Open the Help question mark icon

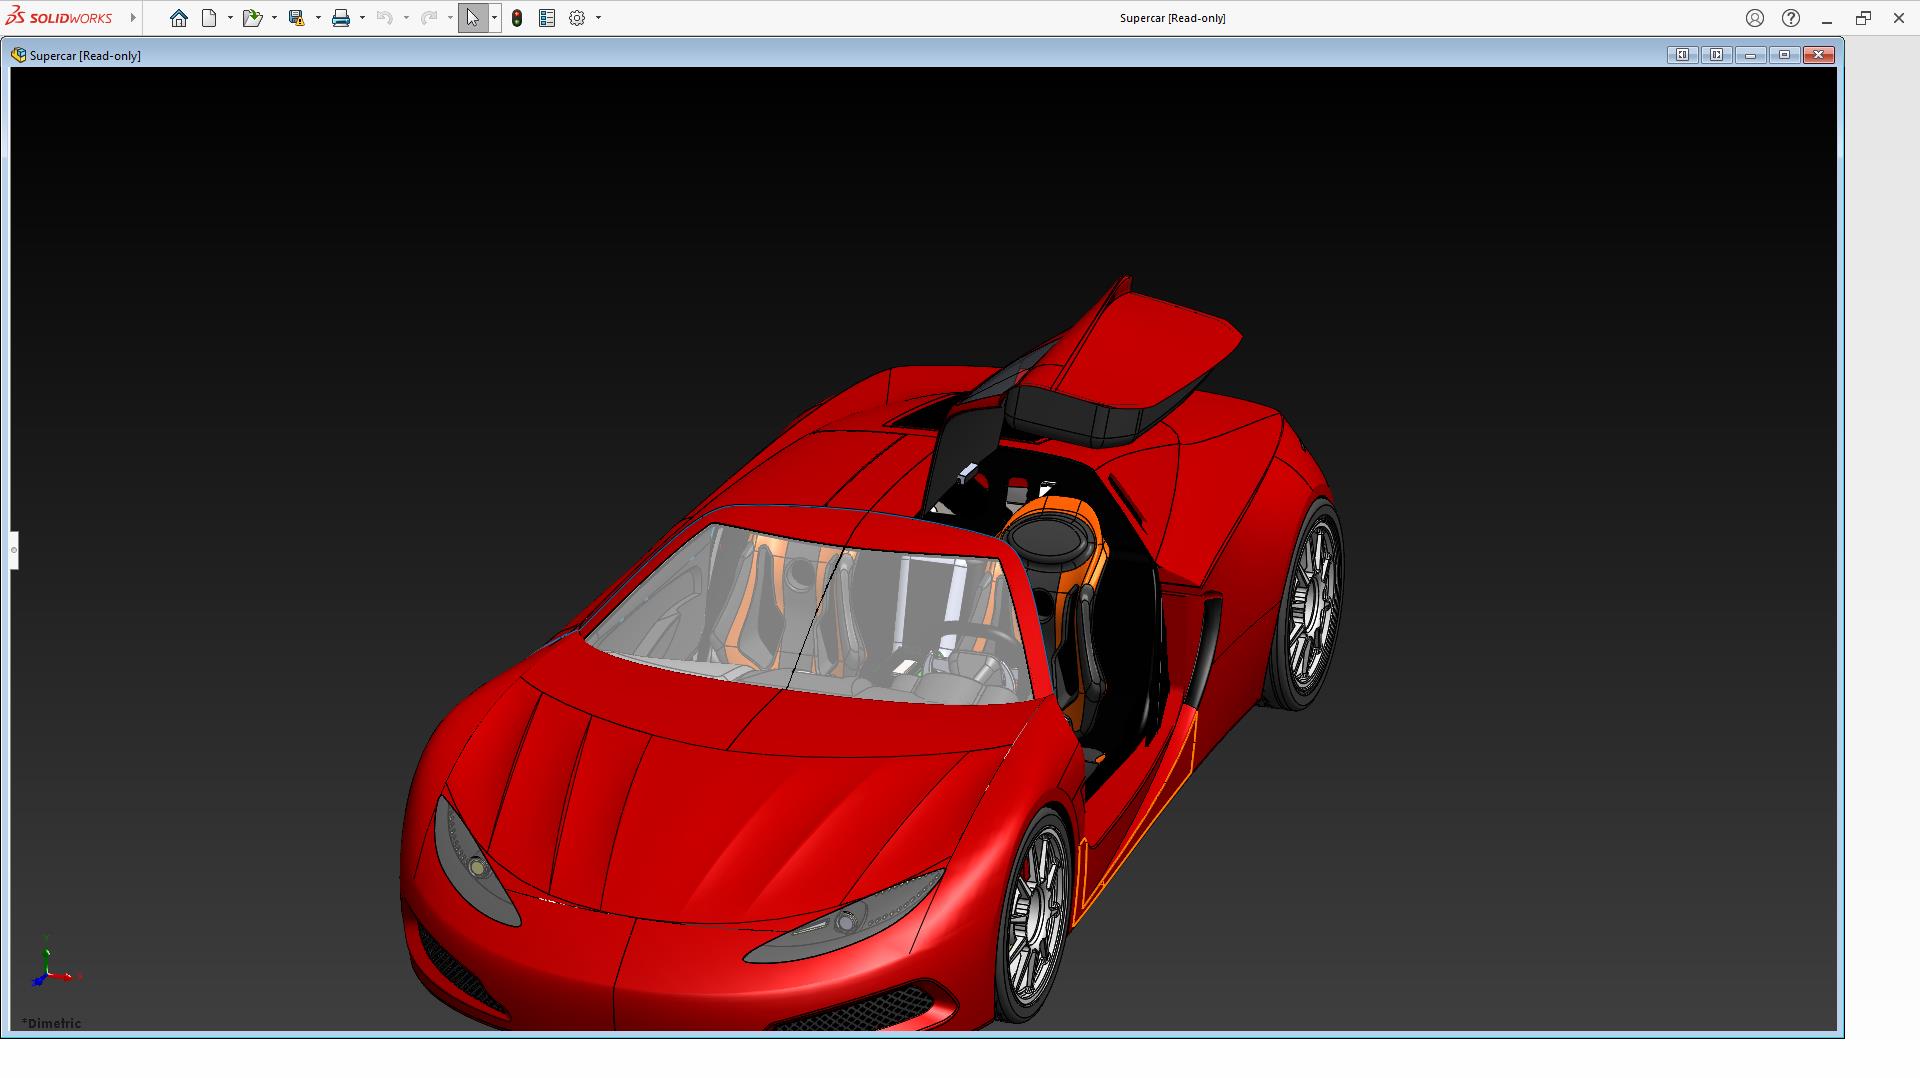(x=1791, y=18)
